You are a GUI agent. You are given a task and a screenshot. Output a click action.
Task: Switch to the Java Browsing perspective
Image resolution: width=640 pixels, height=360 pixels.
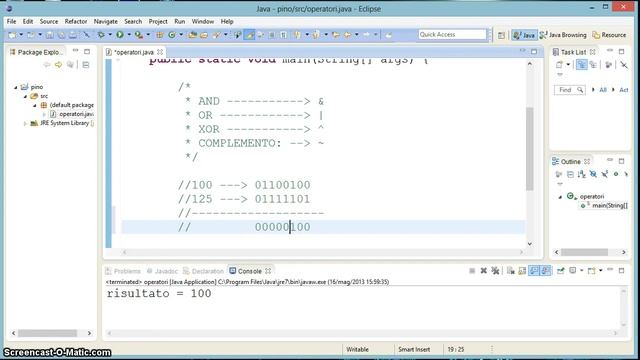point(563,35)
